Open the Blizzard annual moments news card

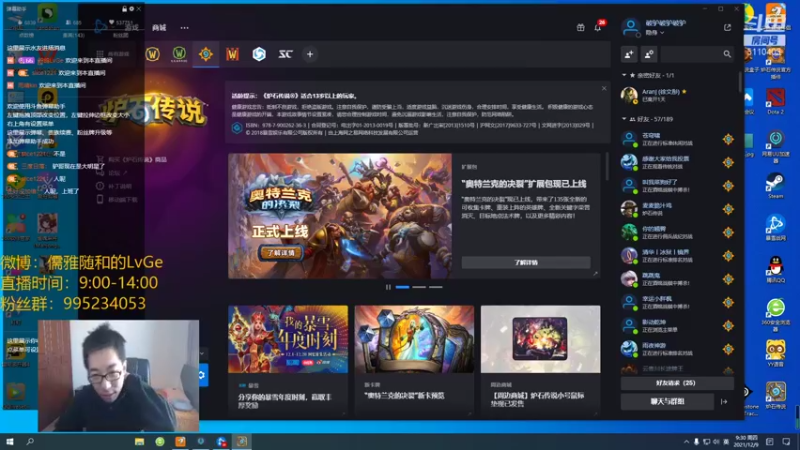[x=288, y=360]
